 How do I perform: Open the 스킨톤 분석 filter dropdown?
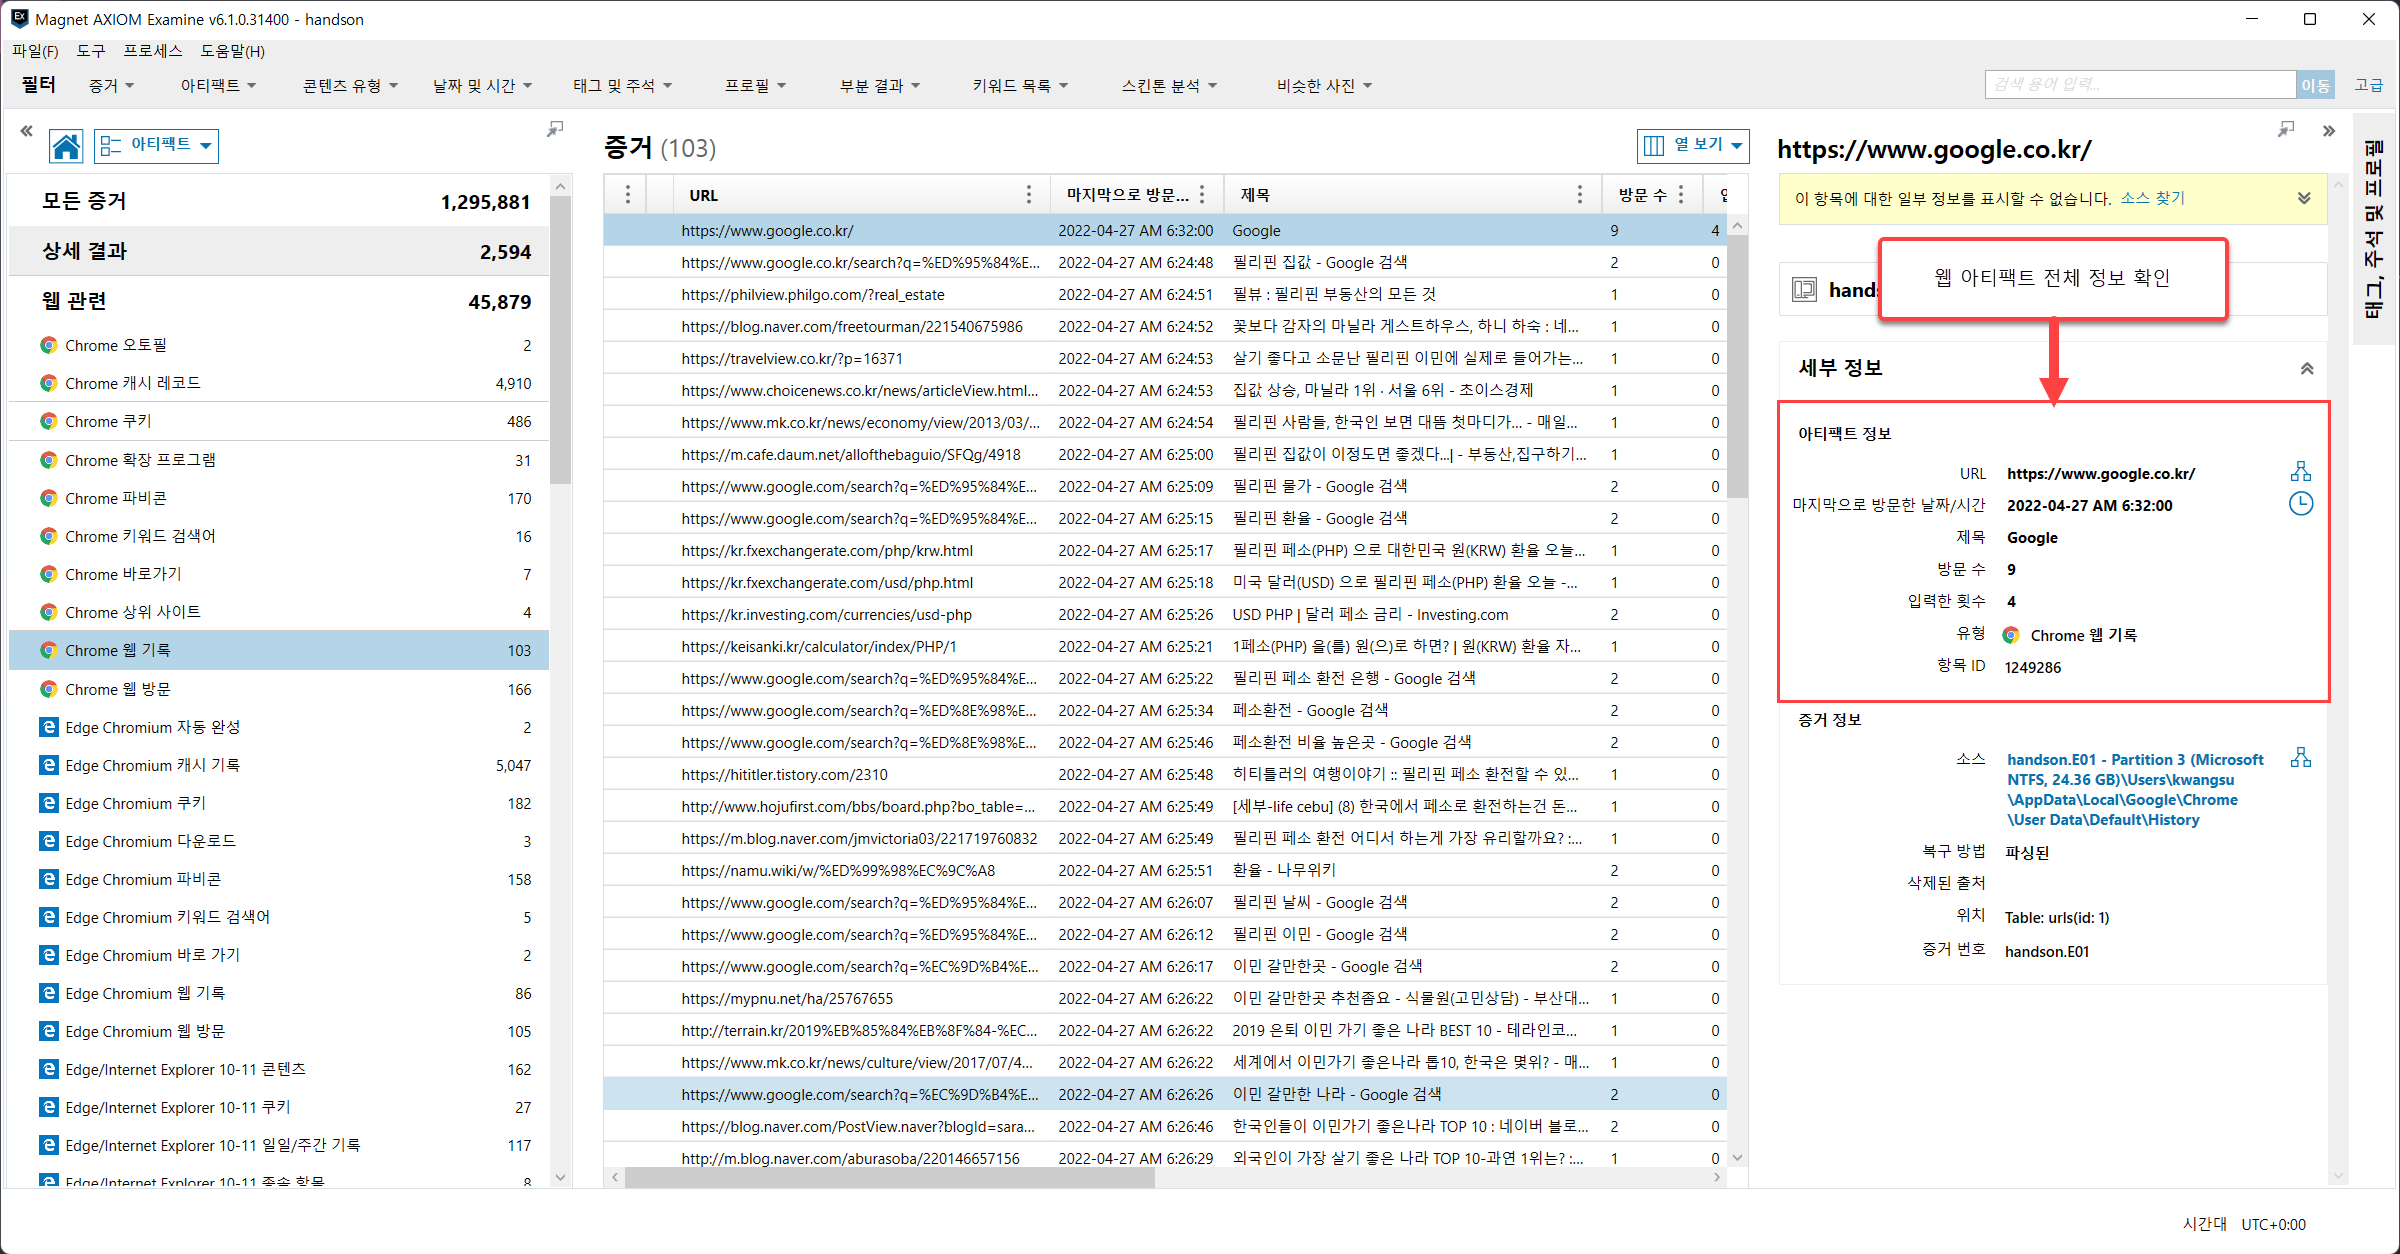[x=1169, y=86]
